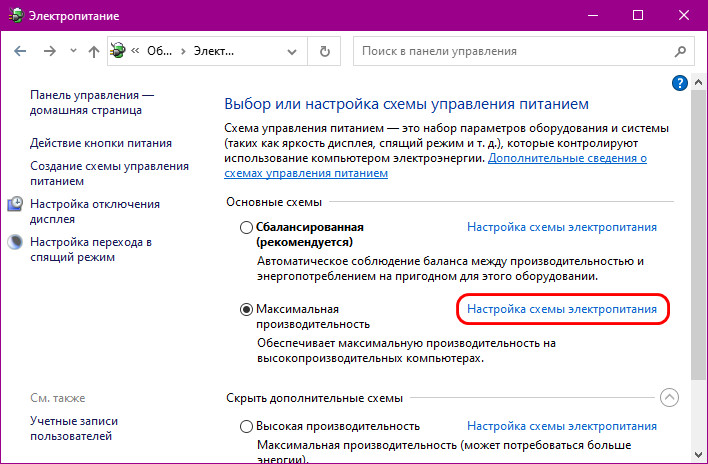Open the address bar history dropdown
Image resolution: width=708 pixels, height=464 pixels.
293,50
